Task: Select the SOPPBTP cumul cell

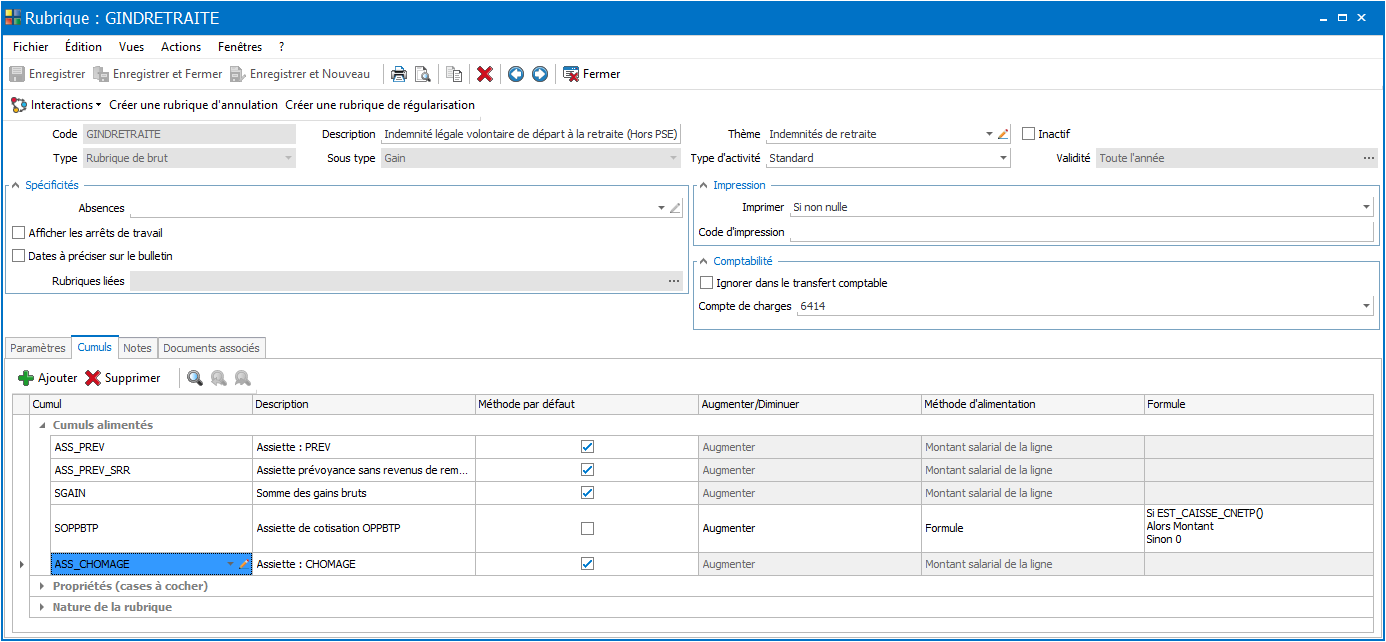Action: tap(151, 528)
